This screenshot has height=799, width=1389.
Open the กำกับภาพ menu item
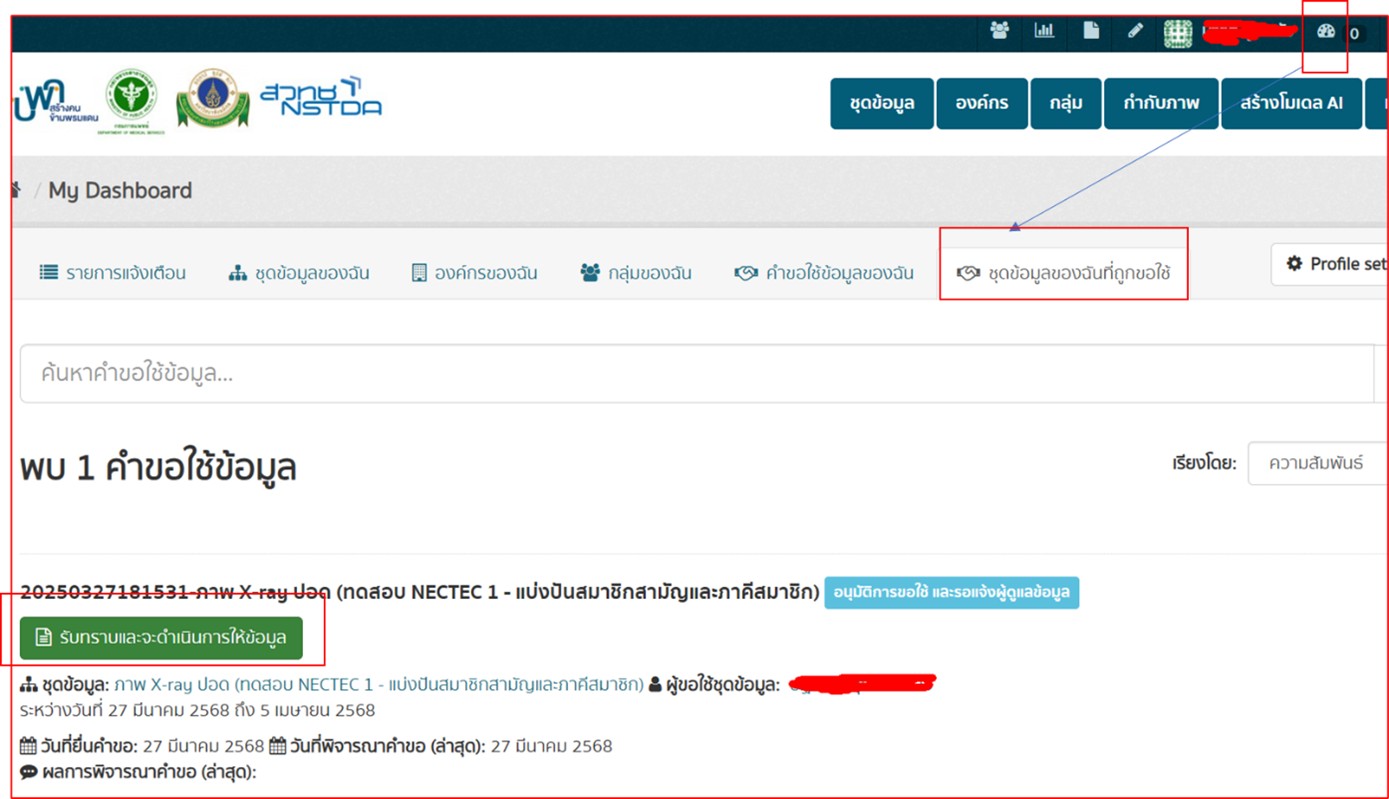coord(1161,103)
